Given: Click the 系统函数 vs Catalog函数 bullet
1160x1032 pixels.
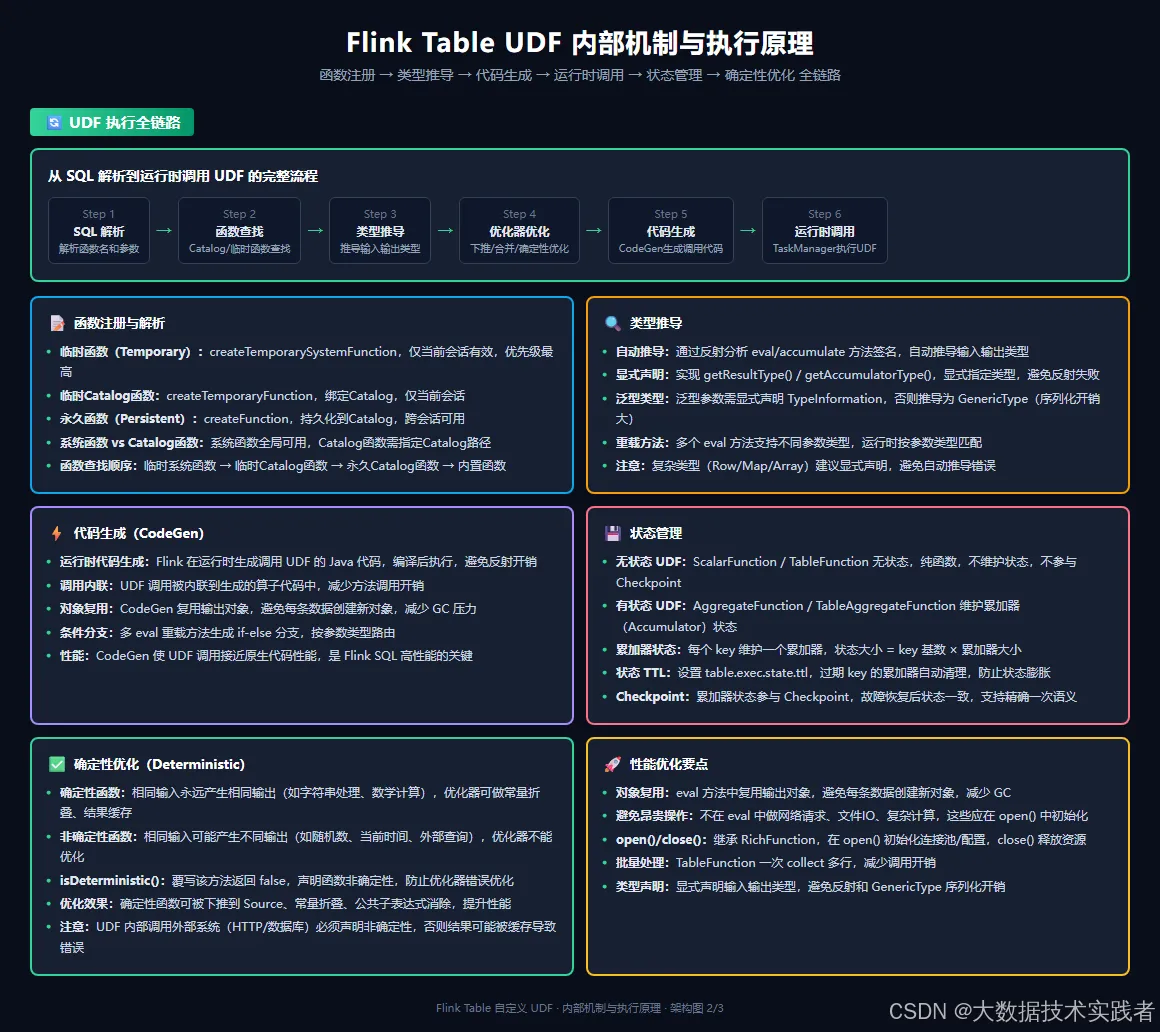Looking at the screenshot, I should 275,442.
